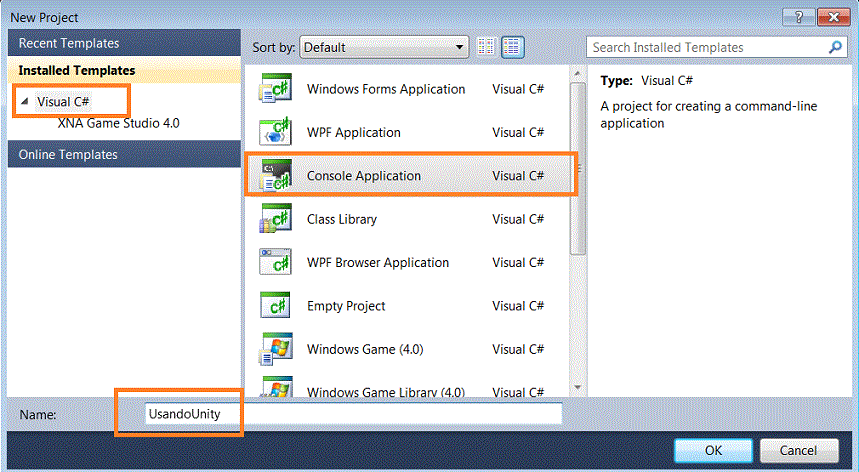Select the Windows Game (4.0) text label
This screenshot has width=859, height=472.
(x=365, y=349)
